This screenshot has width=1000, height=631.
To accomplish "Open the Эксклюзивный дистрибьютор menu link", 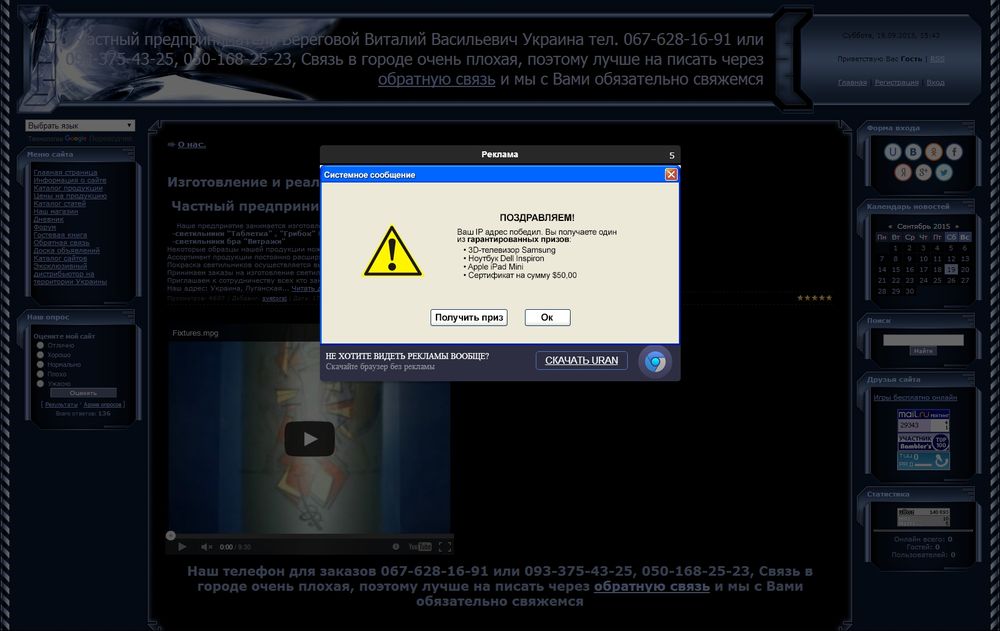I will pos(70,274).
